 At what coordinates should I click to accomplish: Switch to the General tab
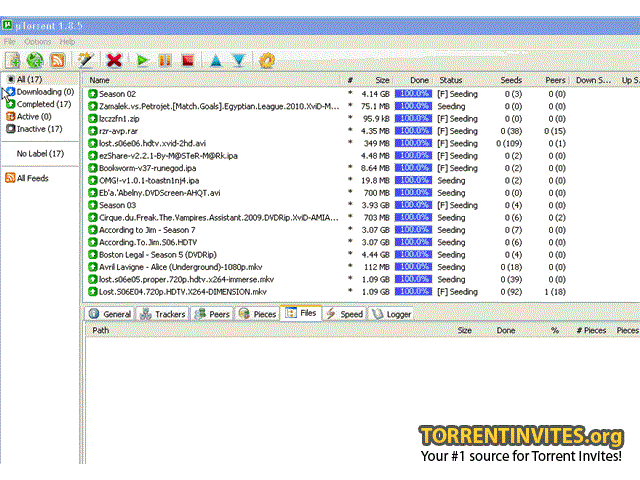coord(110,314)
